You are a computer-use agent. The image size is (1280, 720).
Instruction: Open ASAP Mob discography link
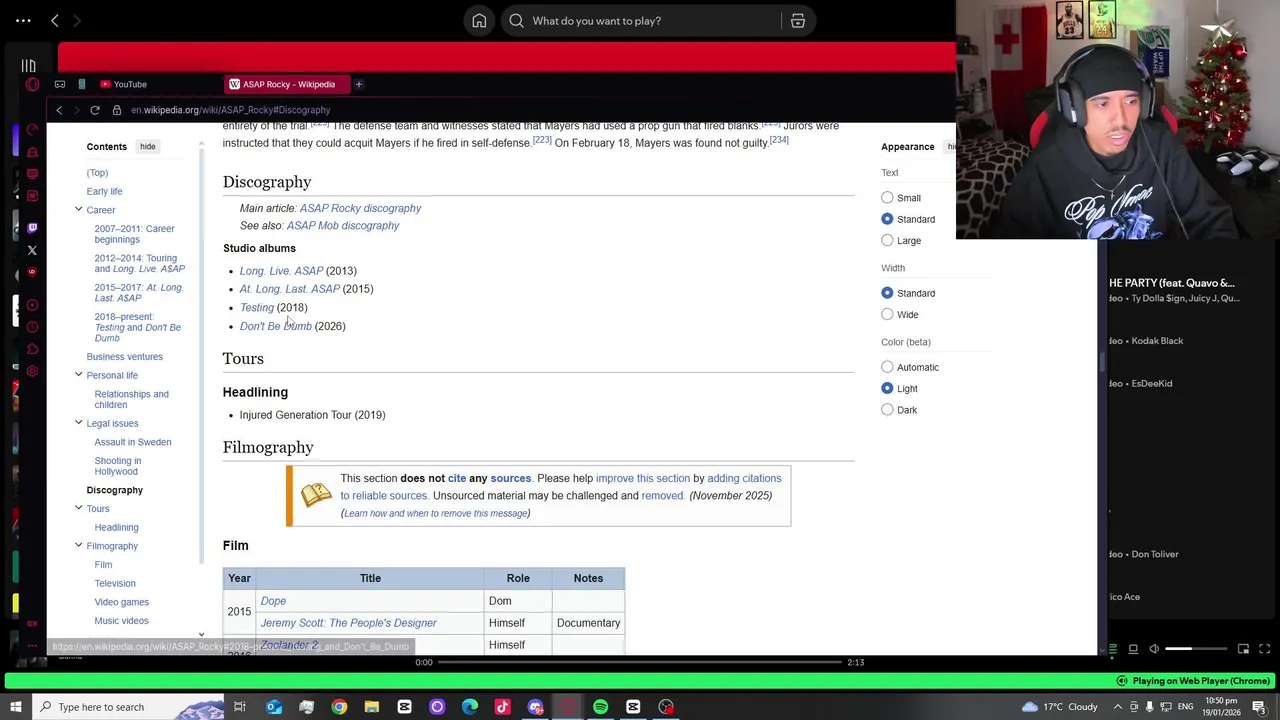(343, 226)
